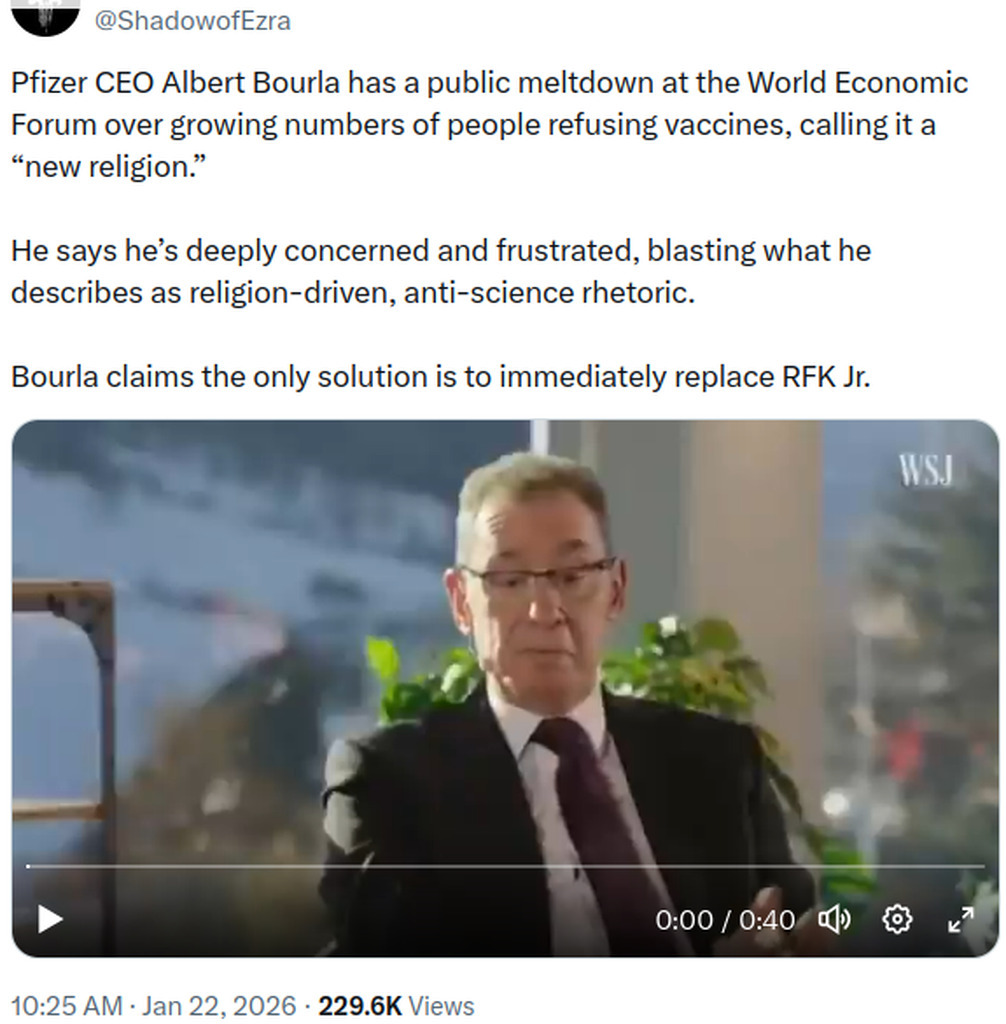Click the Jan 22, 2026 date

click(x=219, y=1006)
